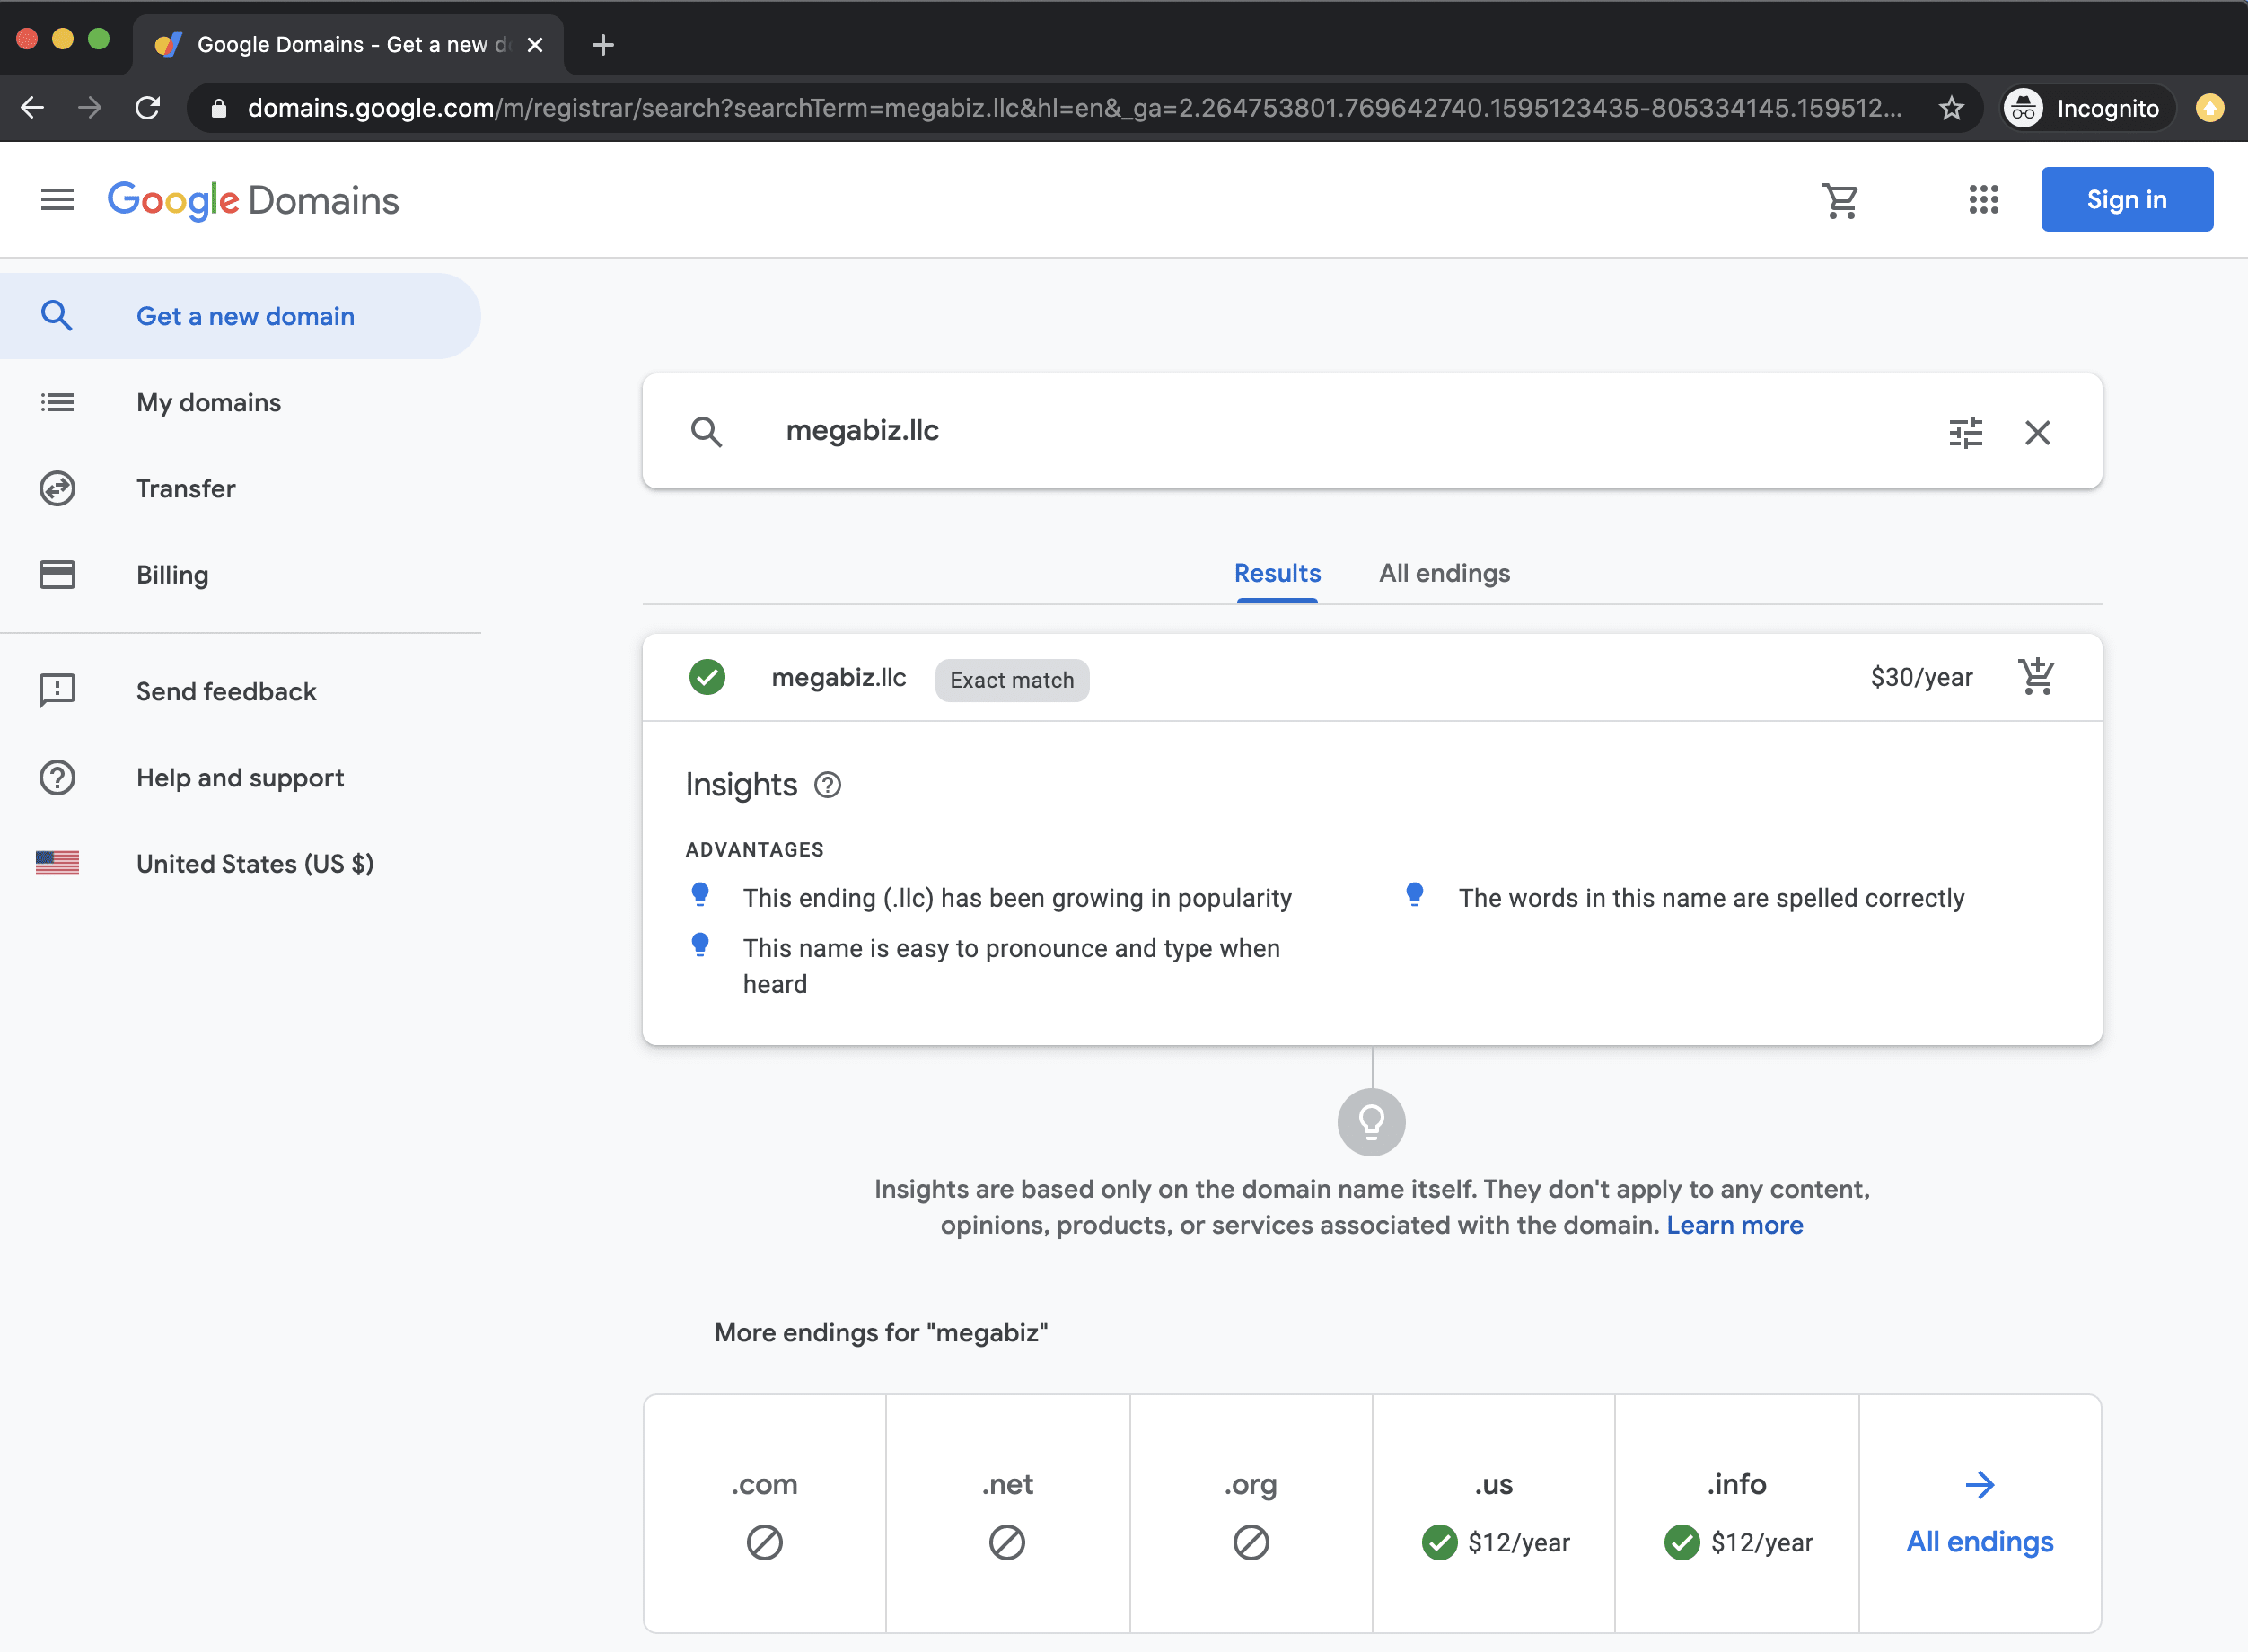Click the US flag icon
The image size is (2248, 1652).
57,863
